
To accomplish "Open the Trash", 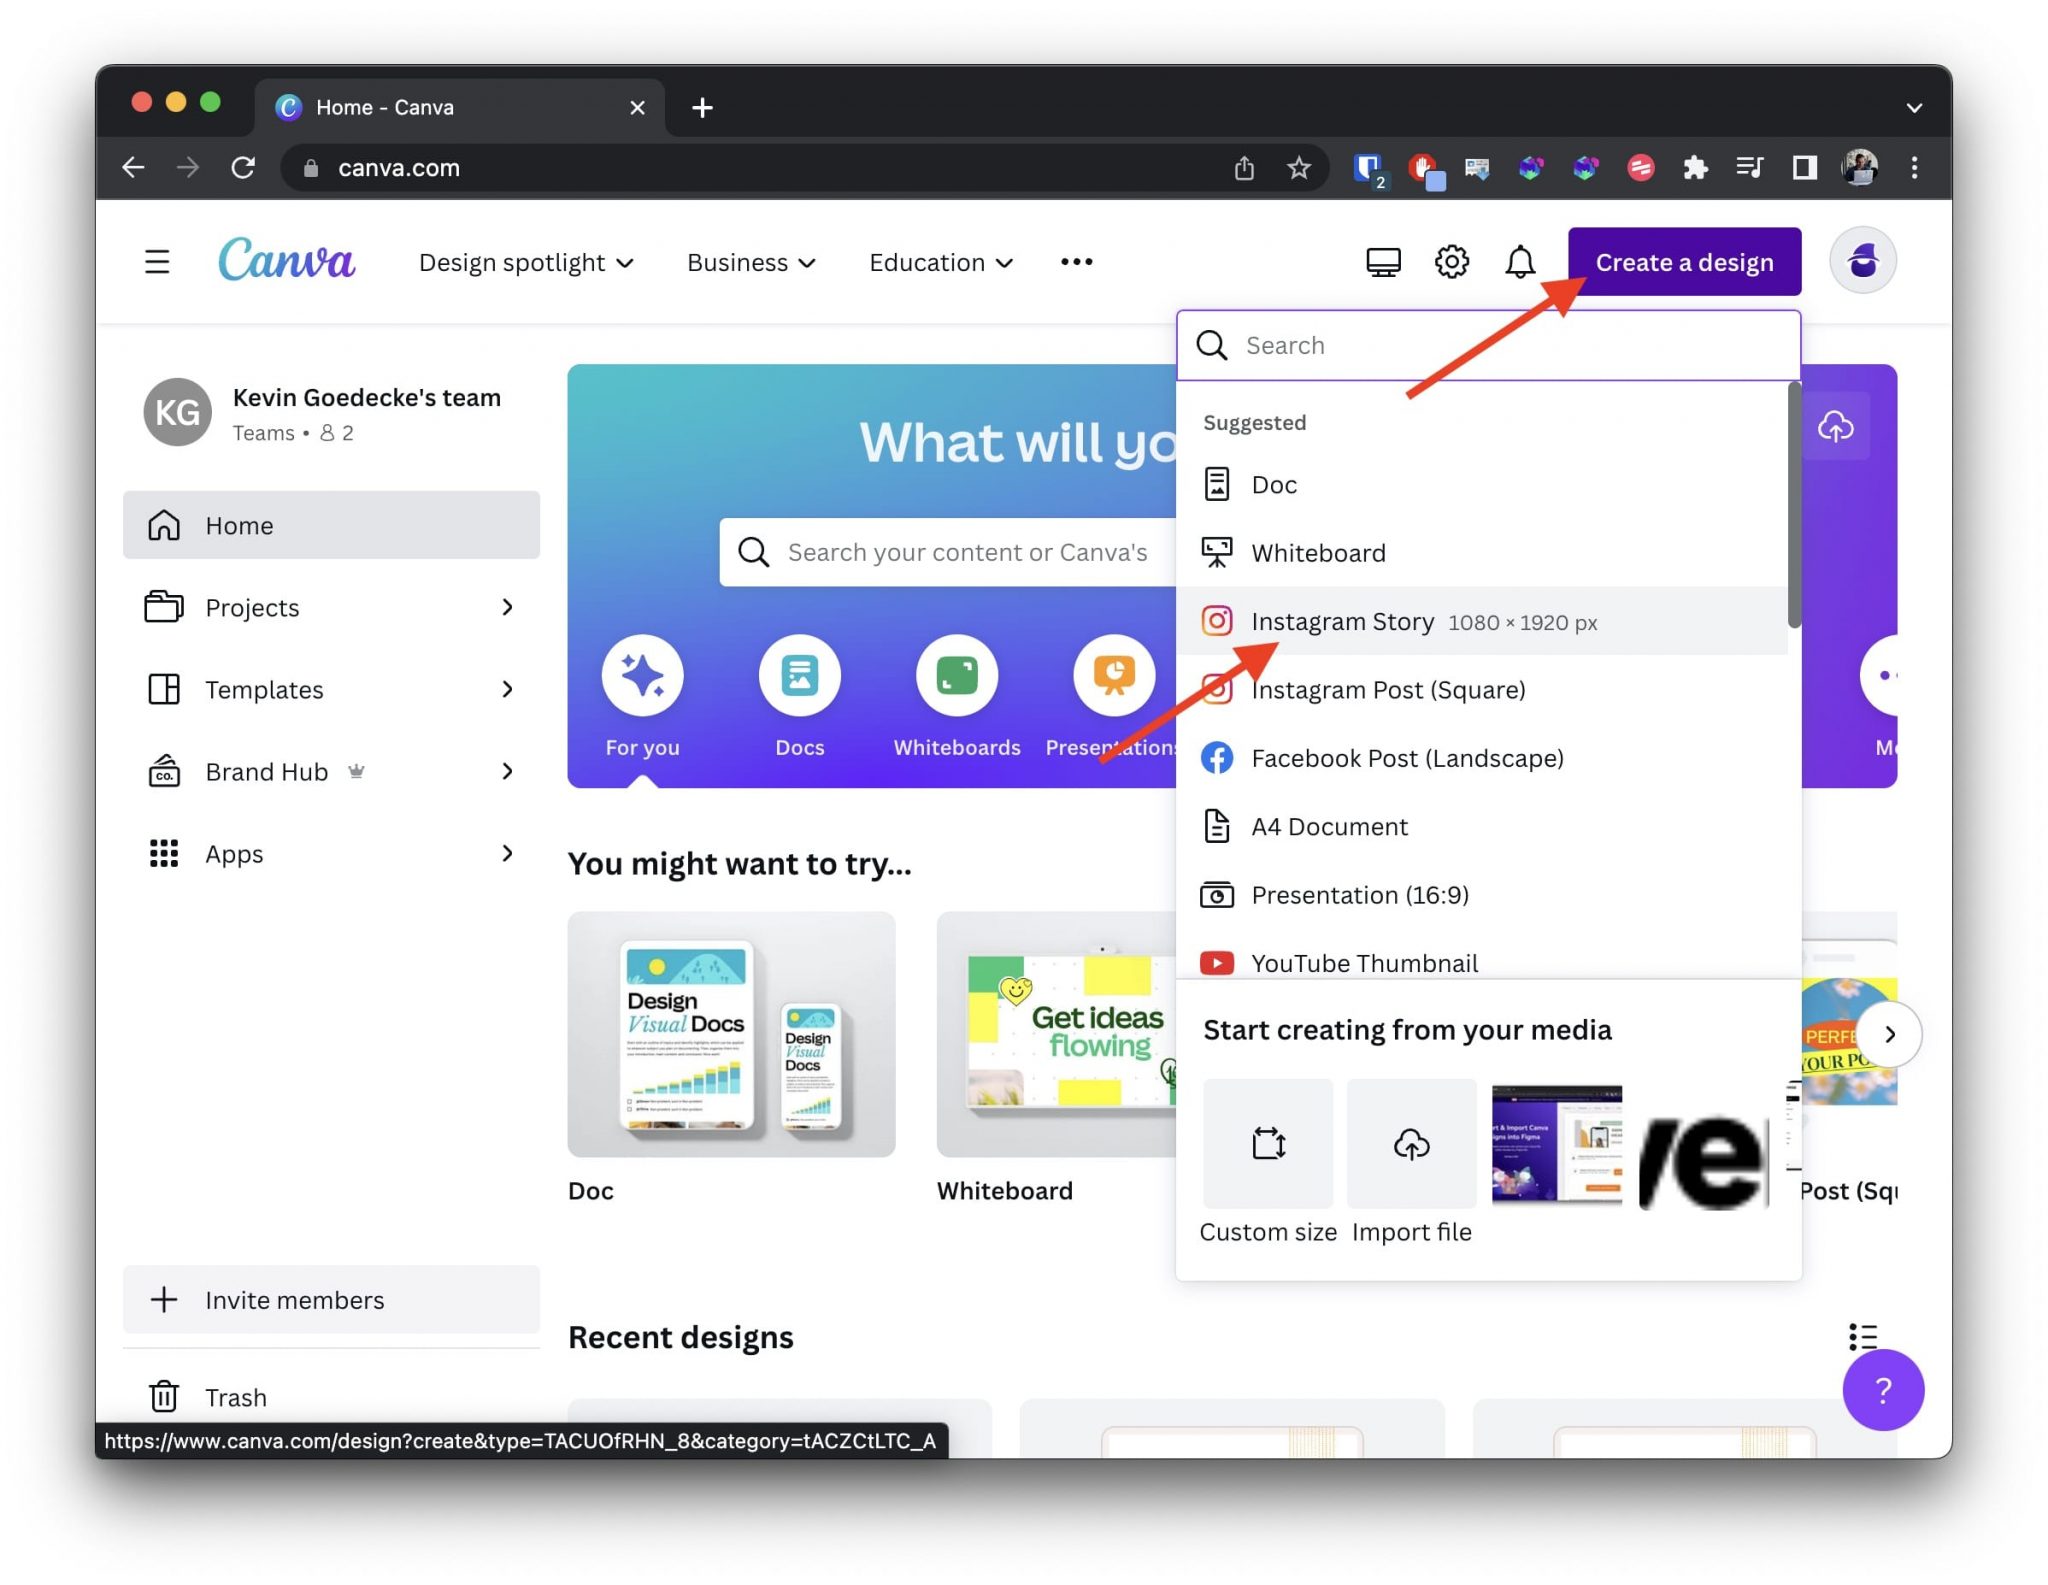I will 235,1397.
